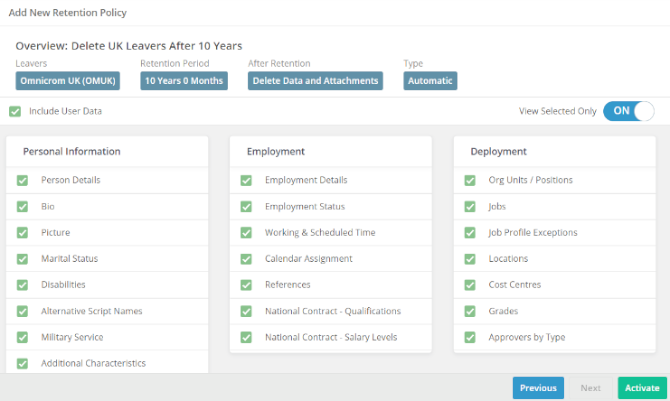The height and width of the screenshot is (401, 670).
Task: Activate the retention policy
Action: pyautogui.click(x=642, y=388)
